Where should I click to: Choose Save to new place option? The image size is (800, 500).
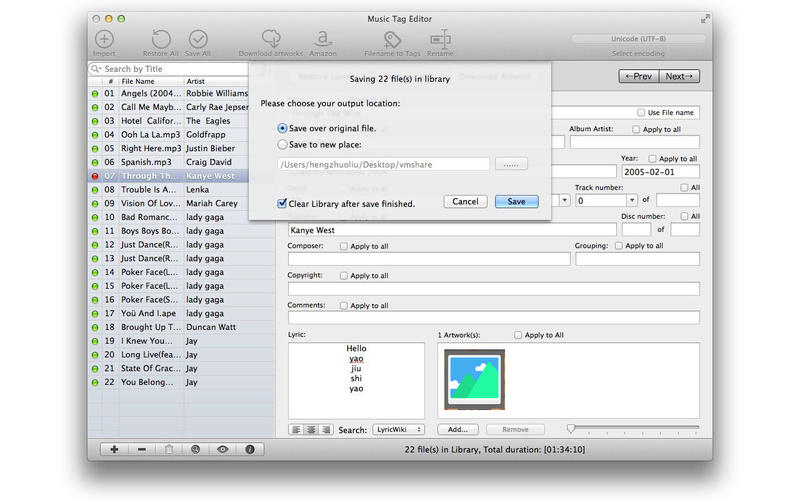pos(284,146)
